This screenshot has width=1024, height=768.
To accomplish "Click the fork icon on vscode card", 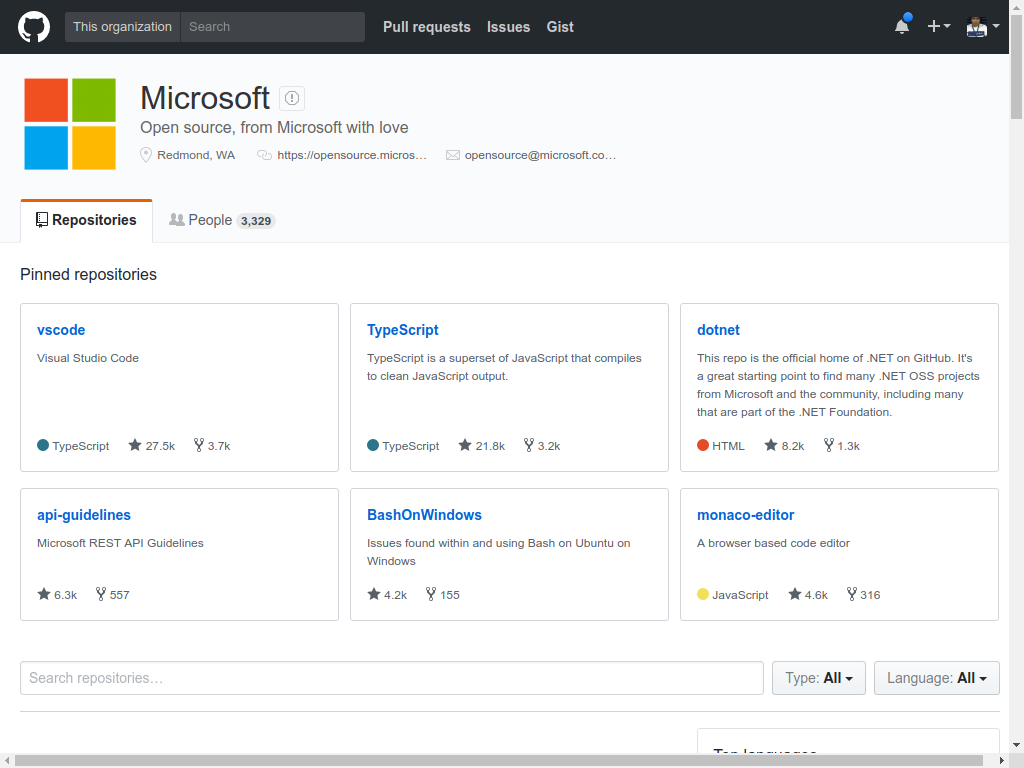I will click(199, 445).
